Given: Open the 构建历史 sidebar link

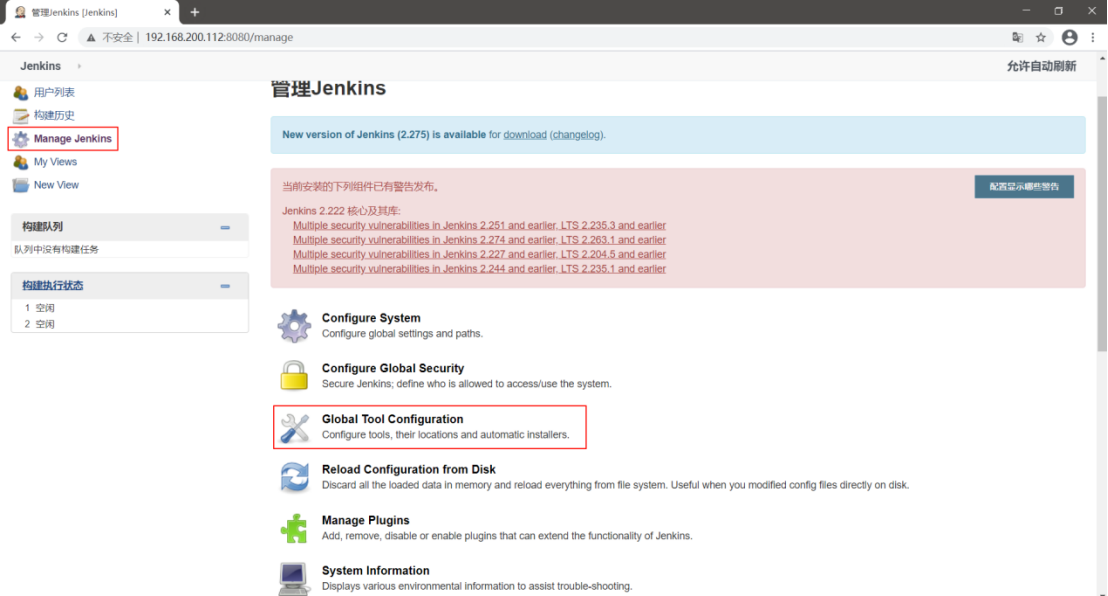Looking at the screenshot, I should (54, 115).
